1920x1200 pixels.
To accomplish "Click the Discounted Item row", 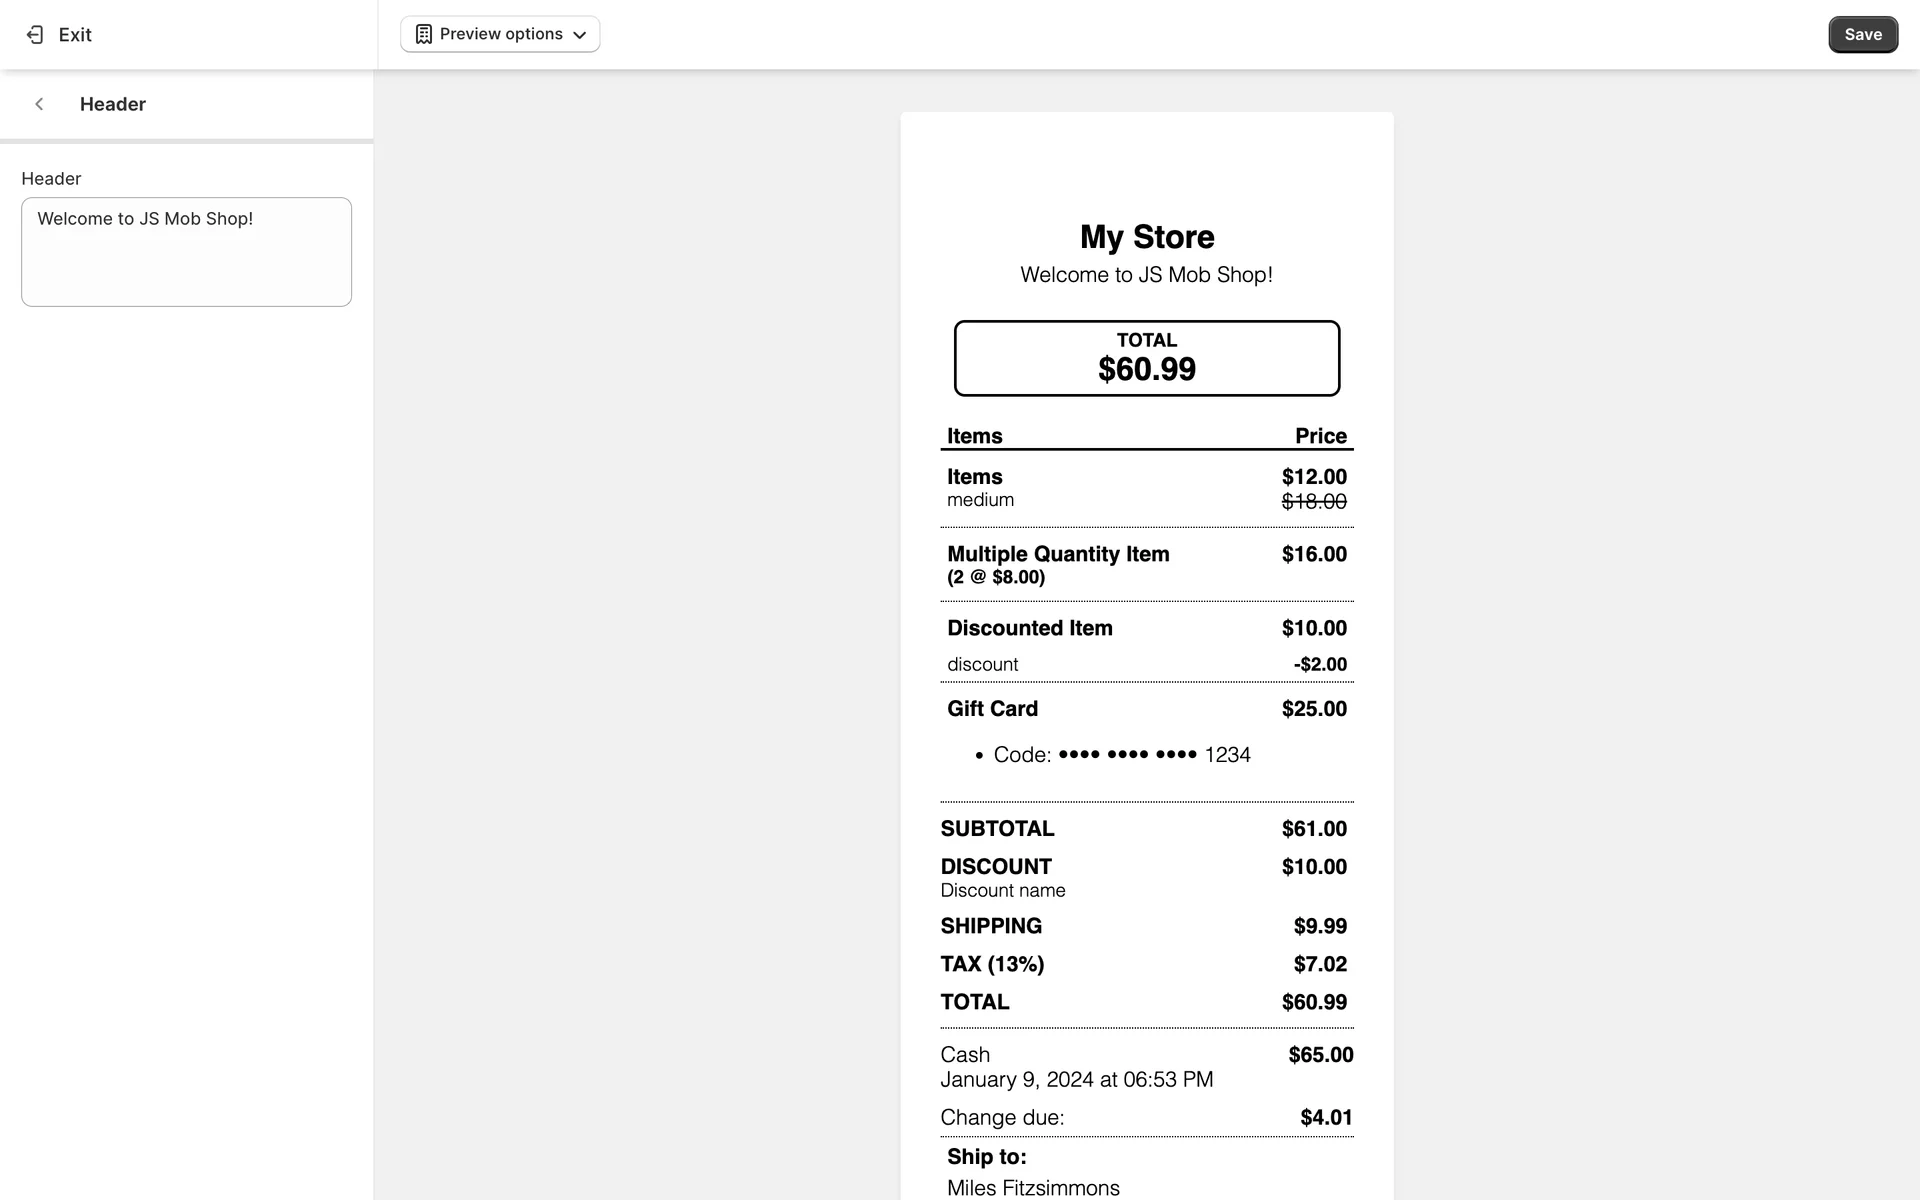I will click(x=1029, y=628).
